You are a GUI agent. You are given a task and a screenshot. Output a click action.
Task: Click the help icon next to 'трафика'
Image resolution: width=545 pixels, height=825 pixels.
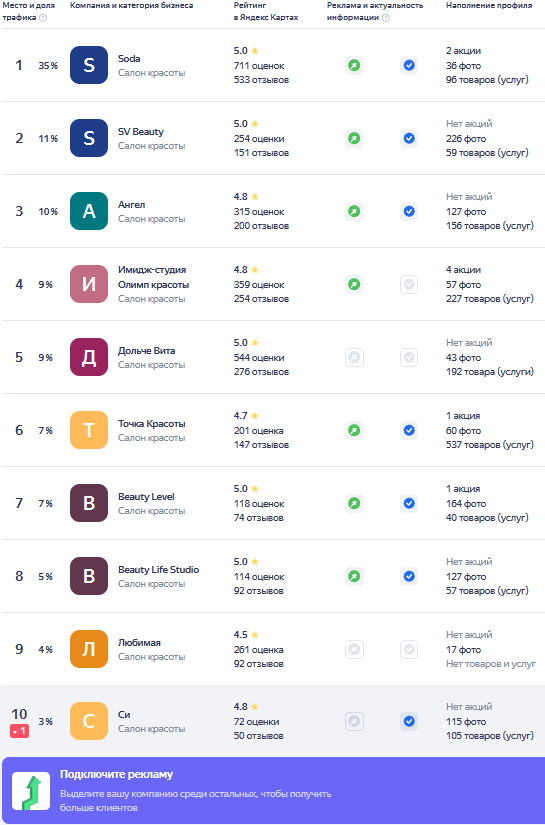click(x=43, y=18)
